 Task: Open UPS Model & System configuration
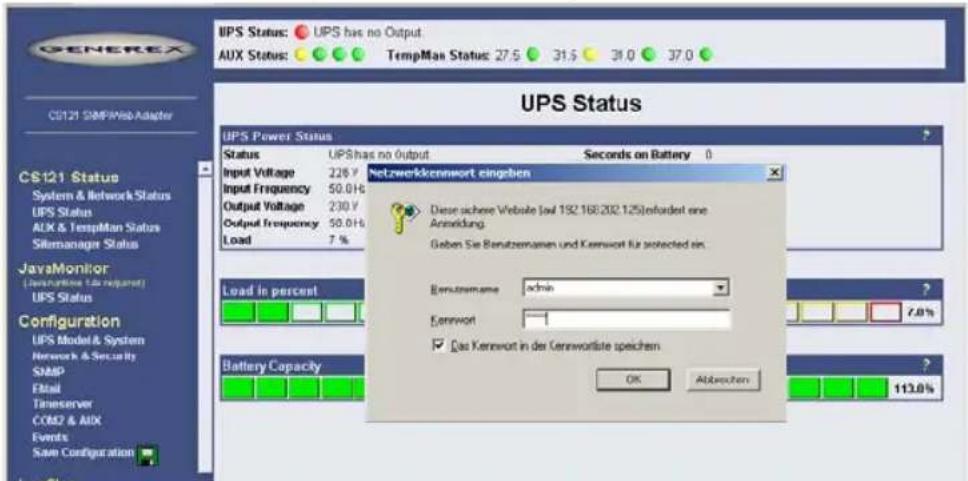click(88, 341)
